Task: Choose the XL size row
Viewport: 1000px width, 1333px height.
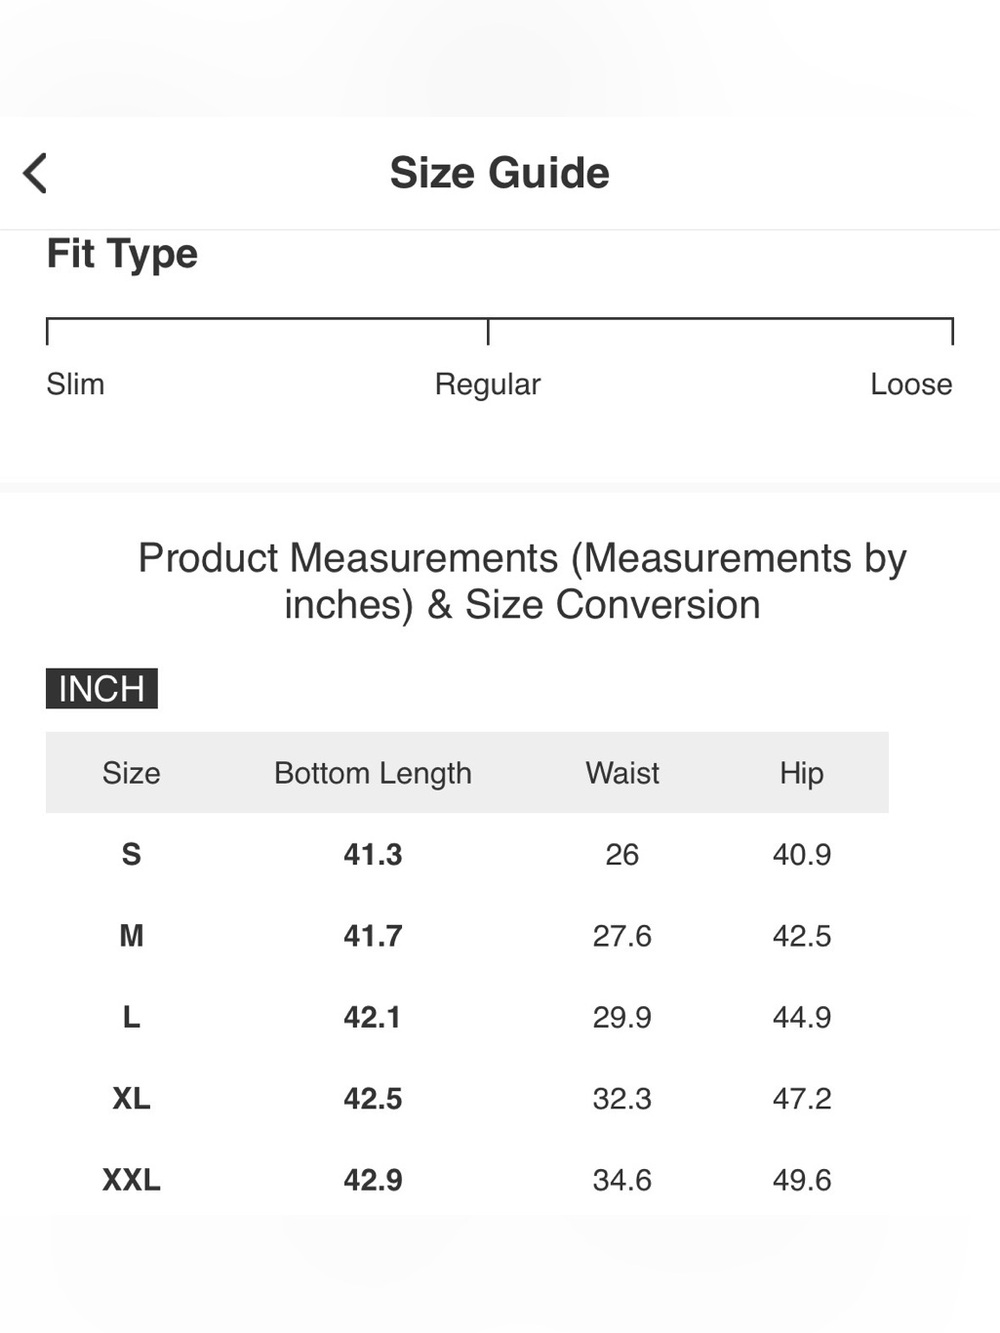Action: point(467,1098)
